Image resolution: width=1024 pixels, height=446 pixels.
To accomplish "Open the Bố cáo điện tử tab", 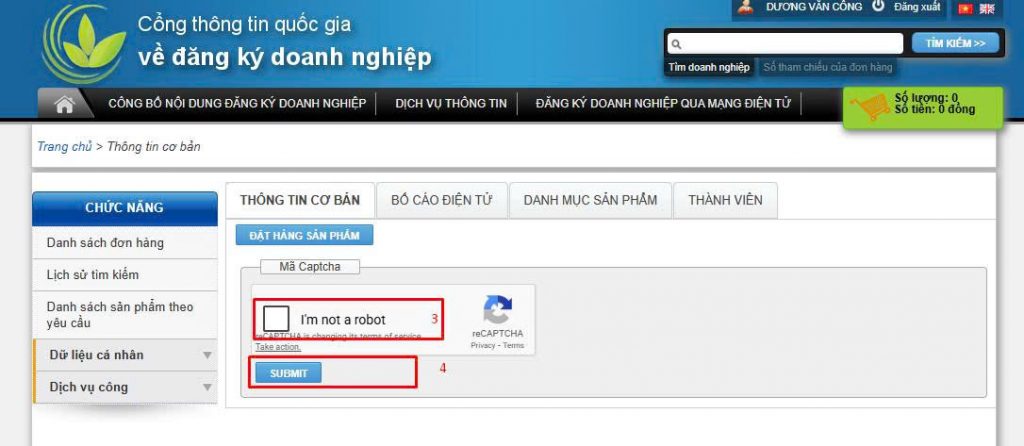I will pos(441,200).
